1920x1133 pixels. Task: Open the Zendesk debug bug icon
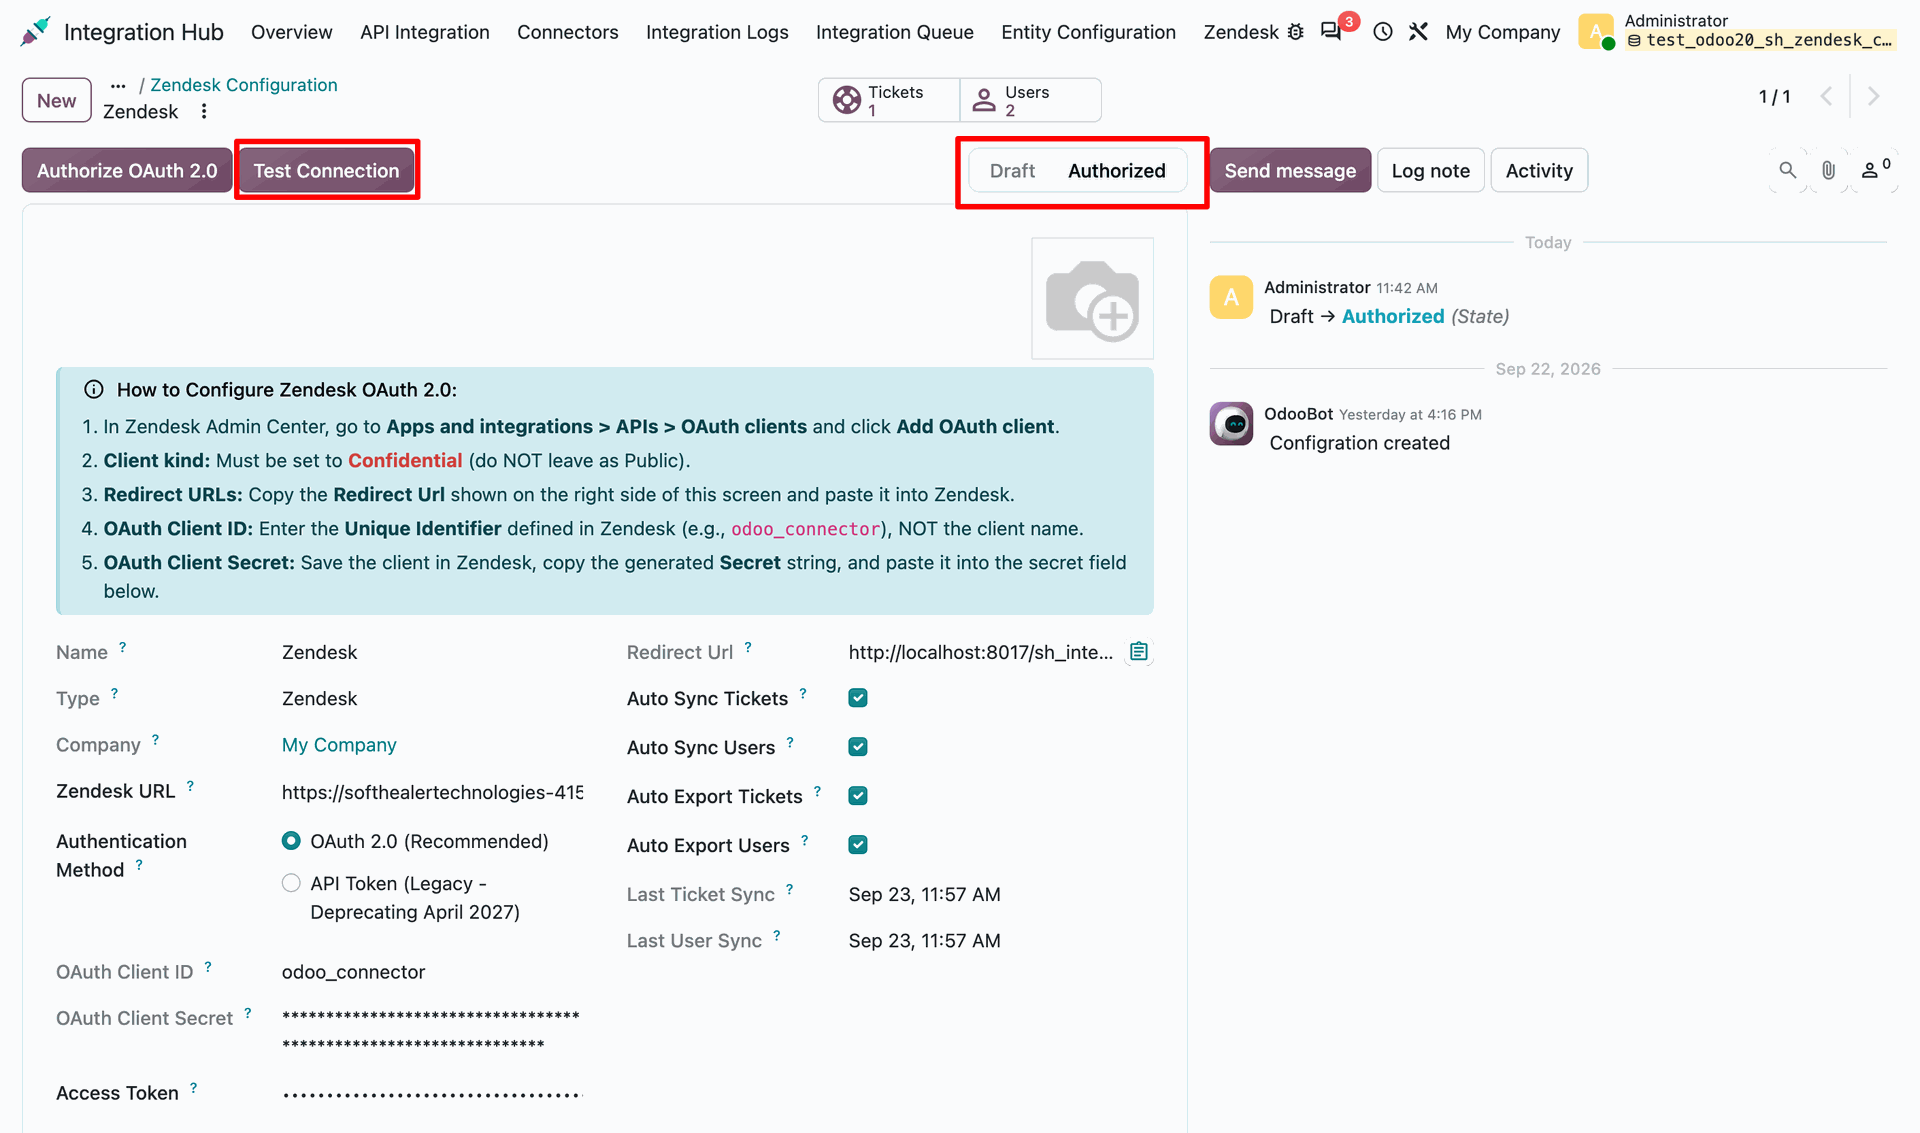[1295, 32]
